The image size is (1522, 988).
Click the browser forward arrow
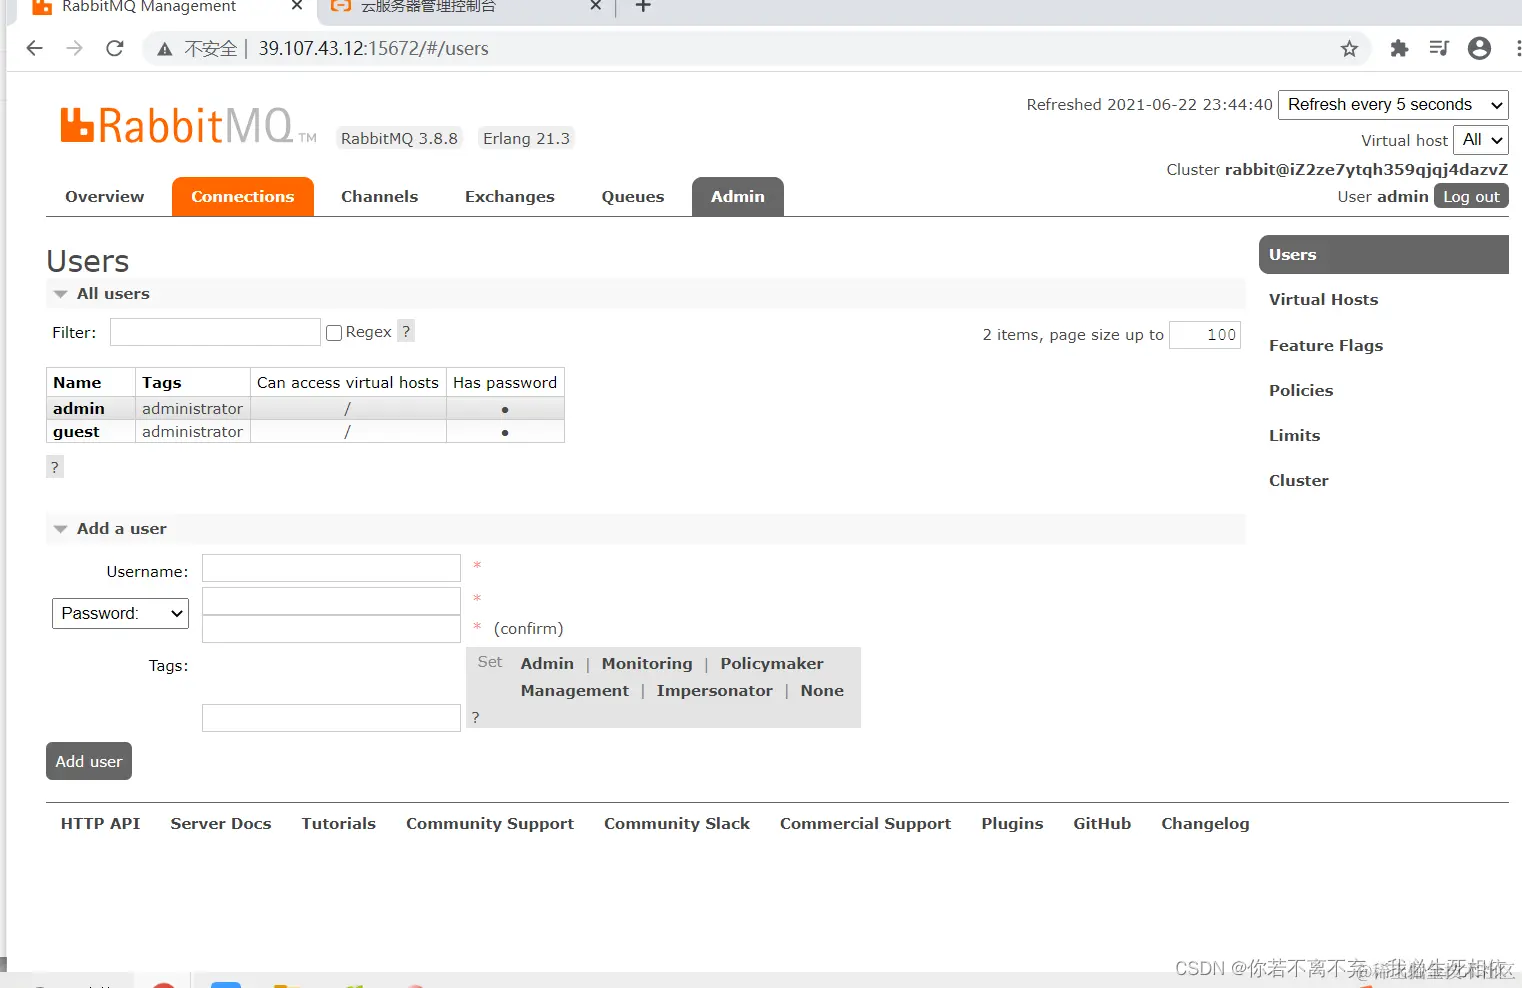coord(74,48)
